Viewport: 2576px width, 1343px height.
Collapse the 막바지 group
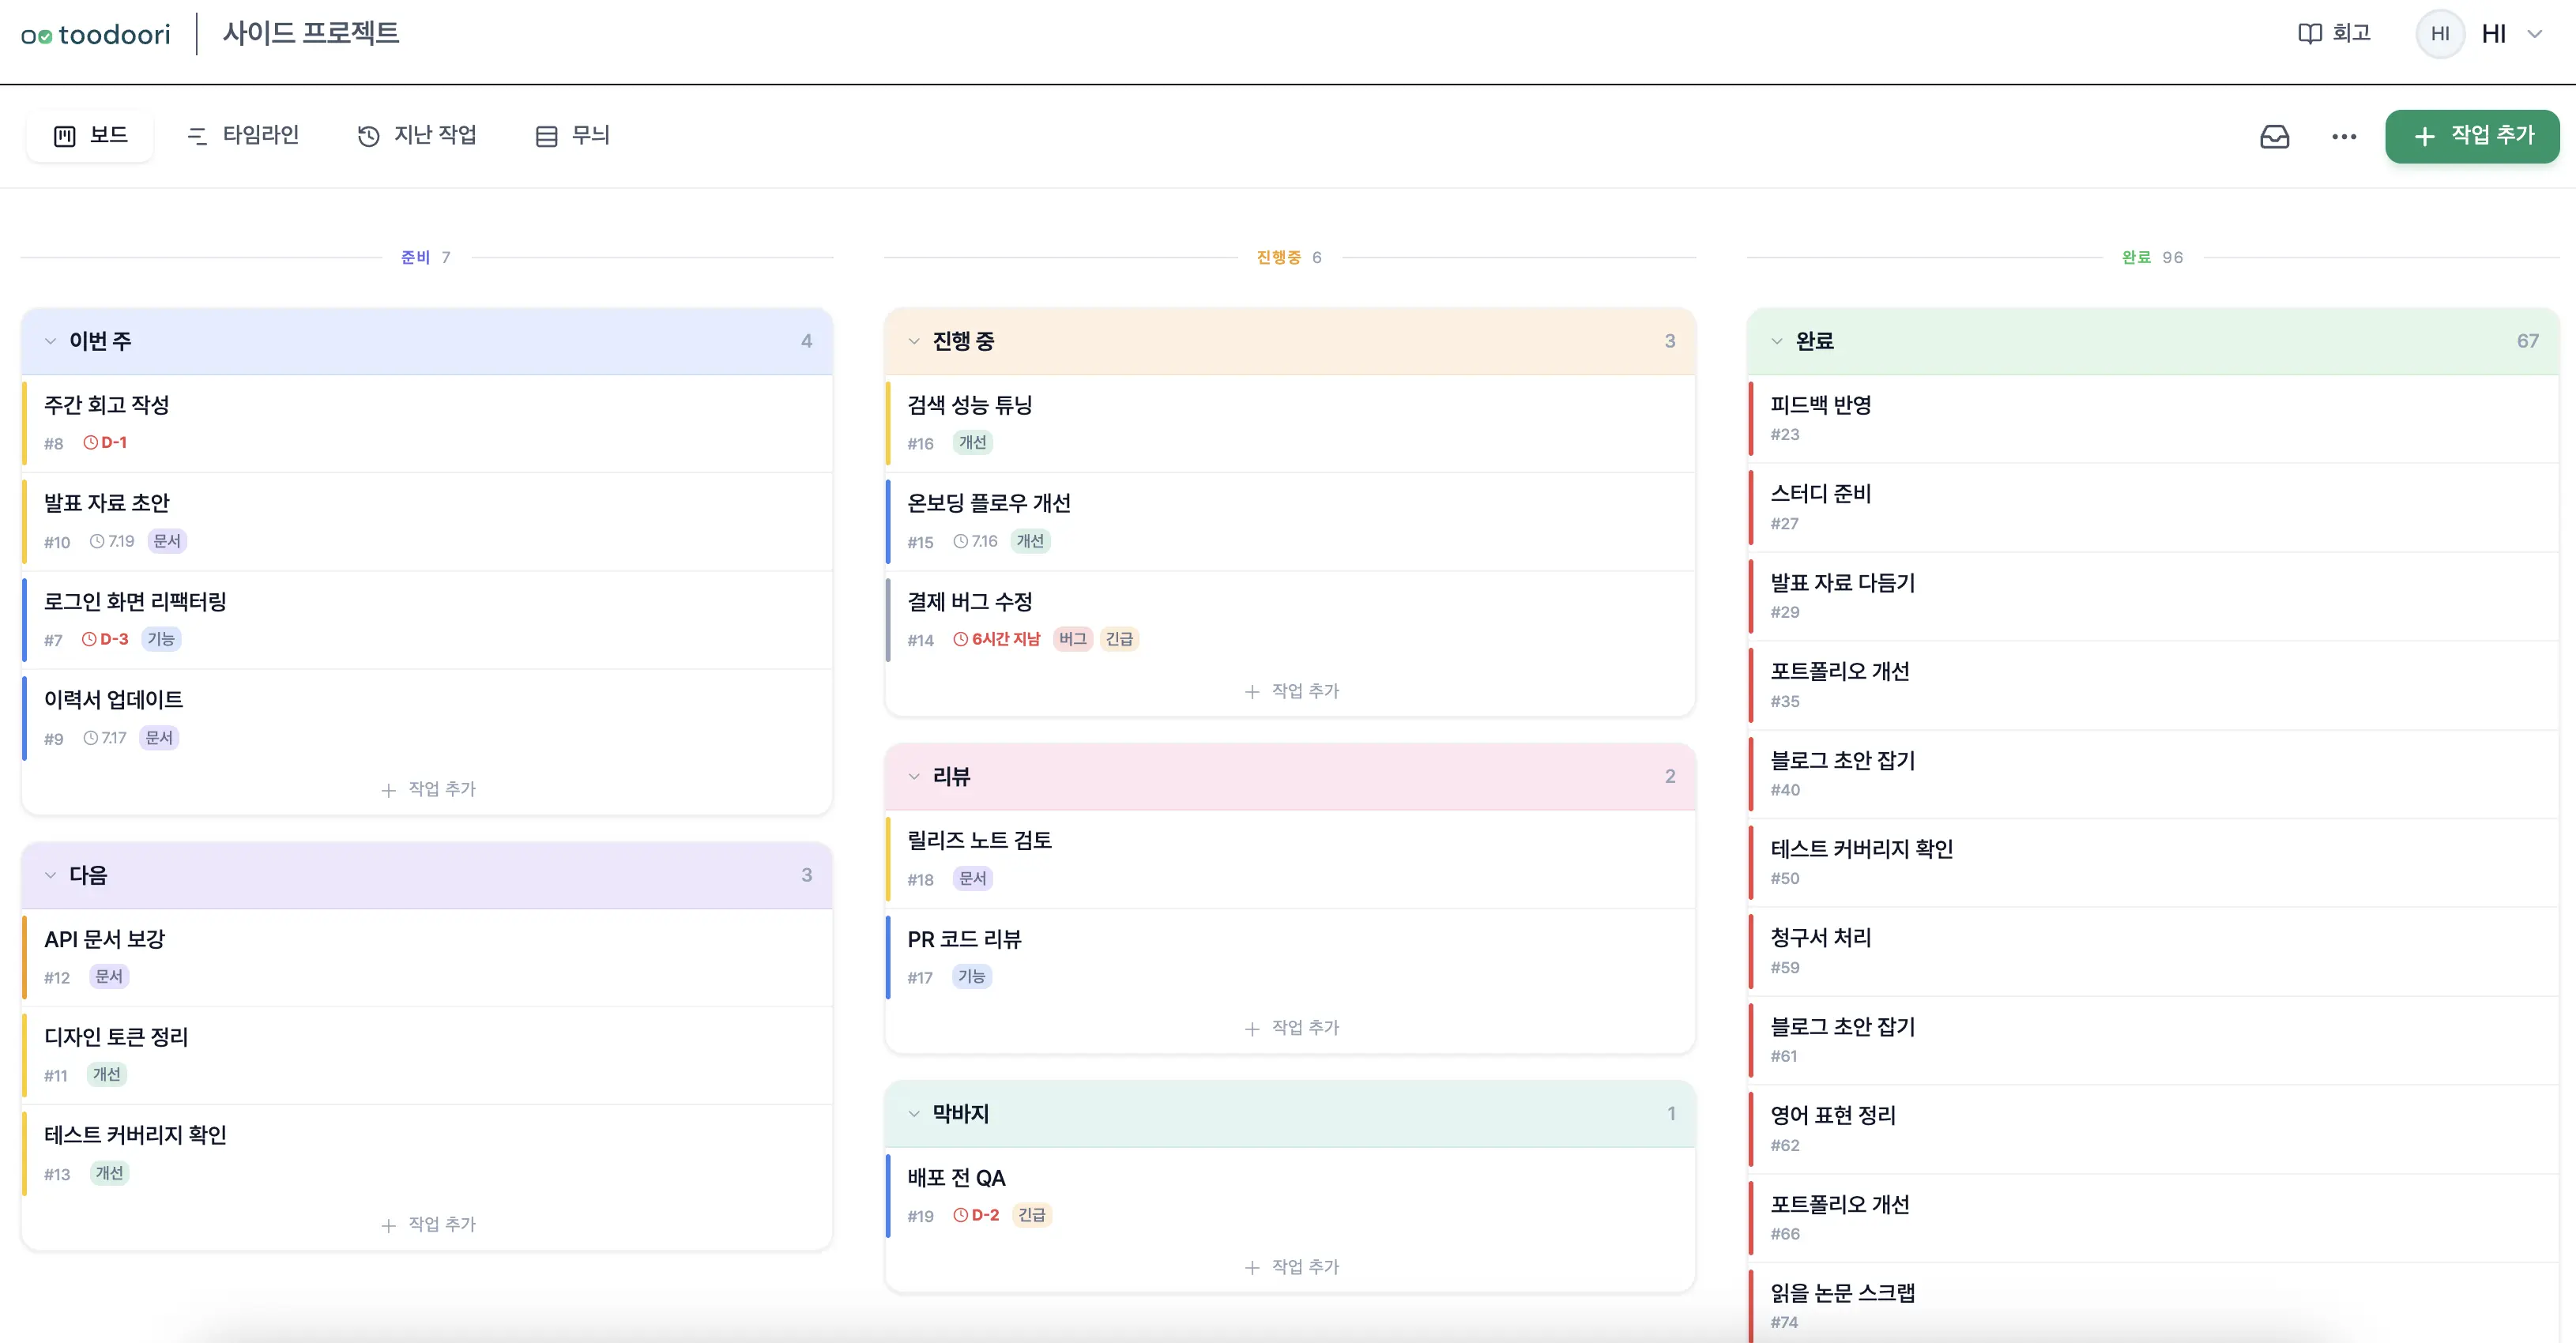914,1113
